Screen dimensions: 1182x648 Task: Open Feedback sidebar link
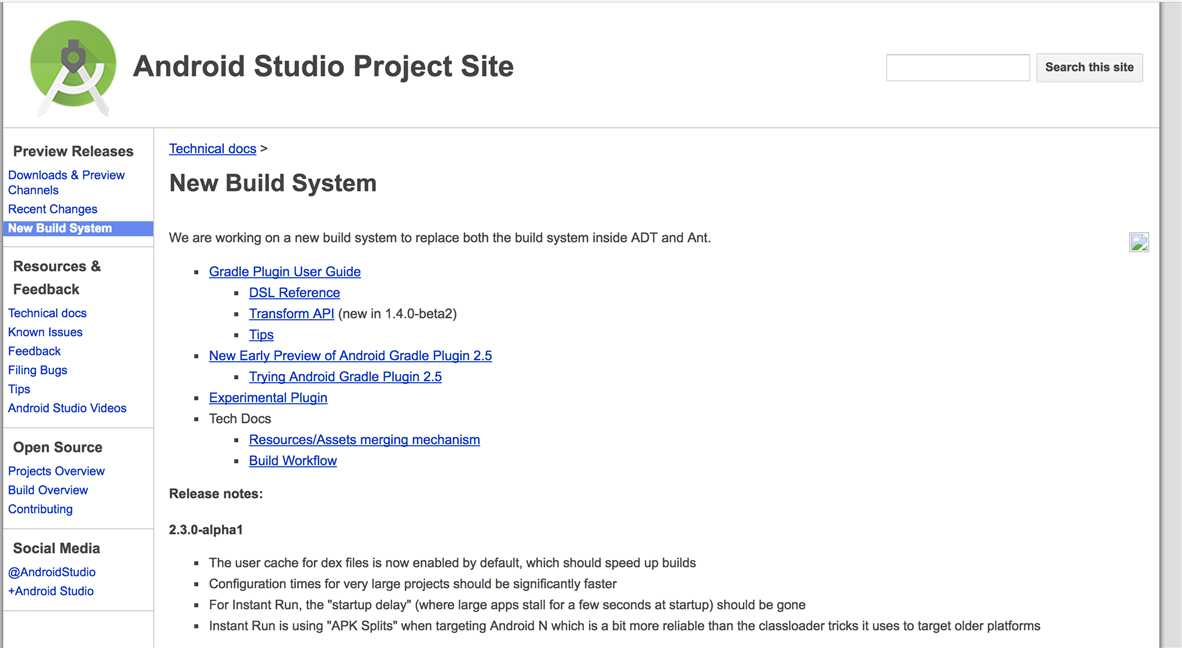[x=35, y=351]
